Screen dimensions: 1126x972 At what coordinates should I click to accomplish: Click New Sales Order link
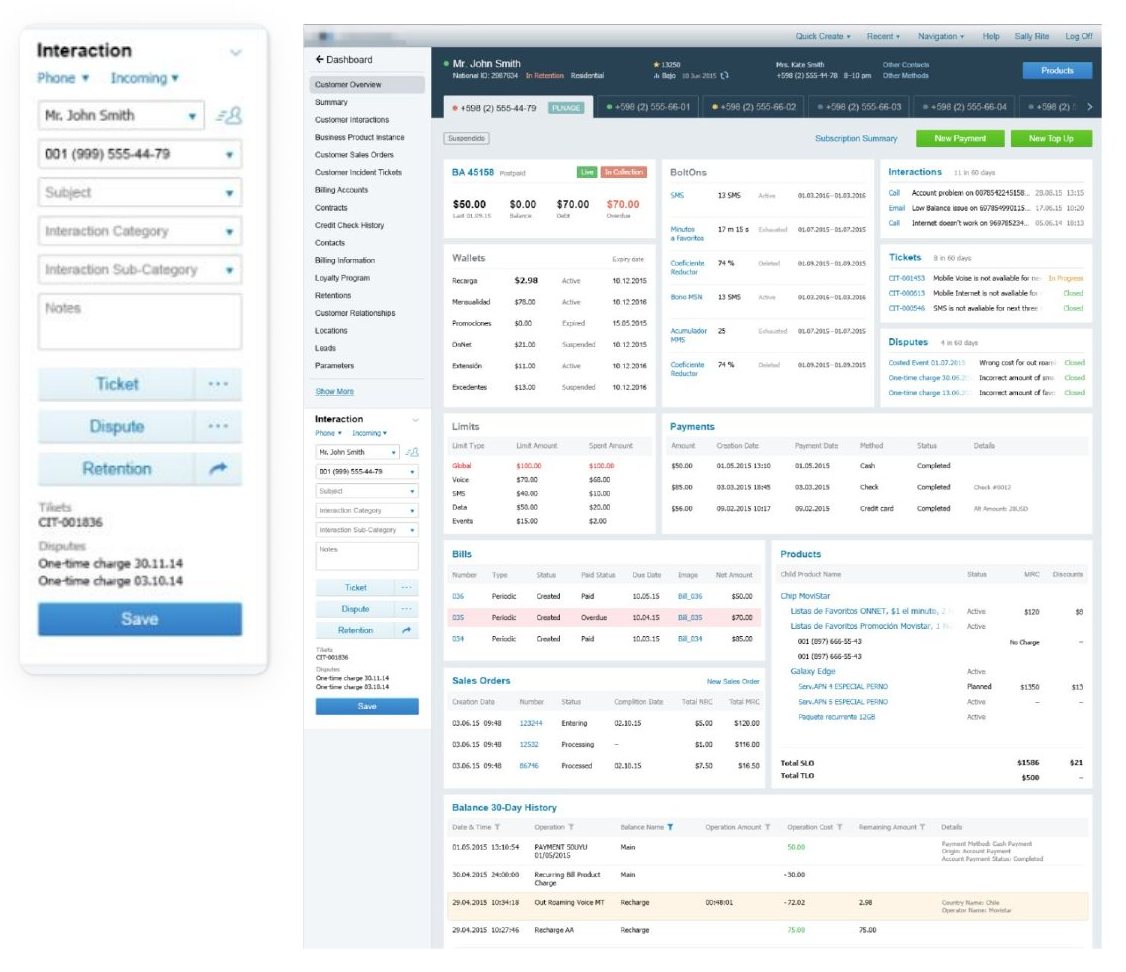pos(732,681)
